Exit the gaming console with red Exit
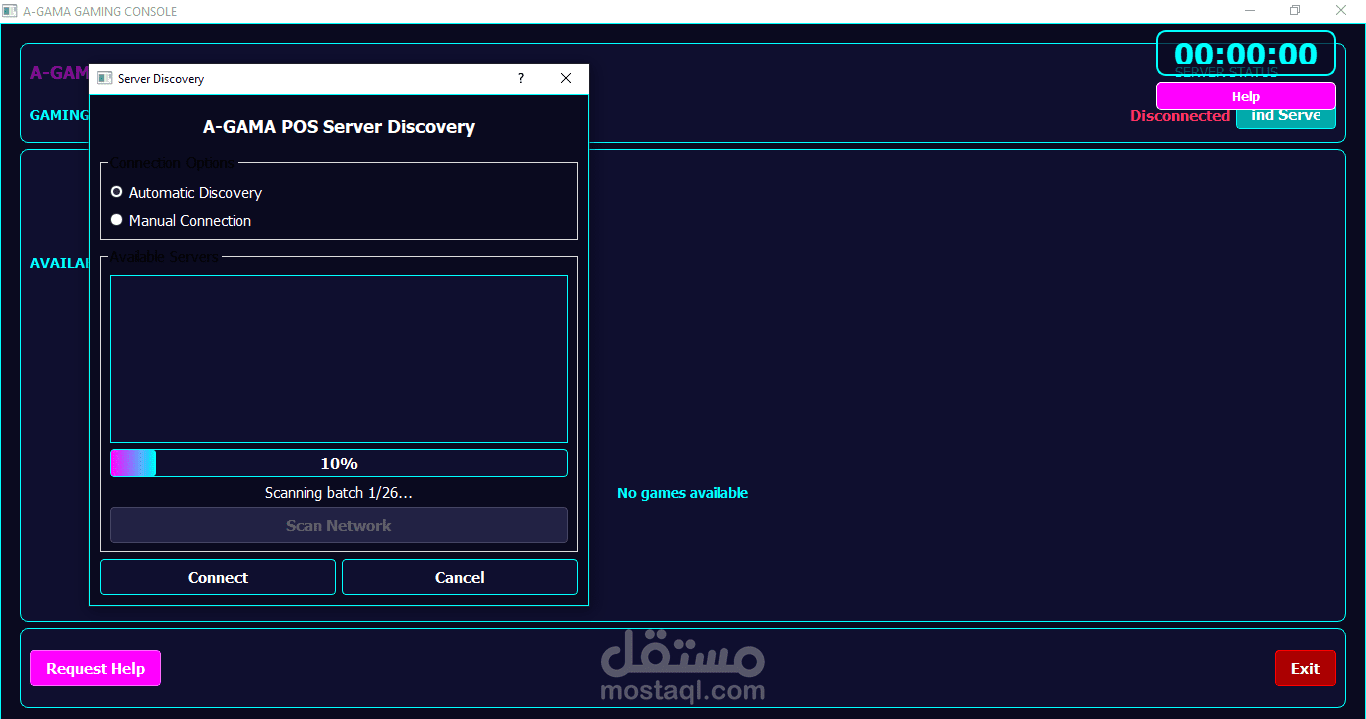The height and width of the screenshot is (719, 1366). [1305, 668]
